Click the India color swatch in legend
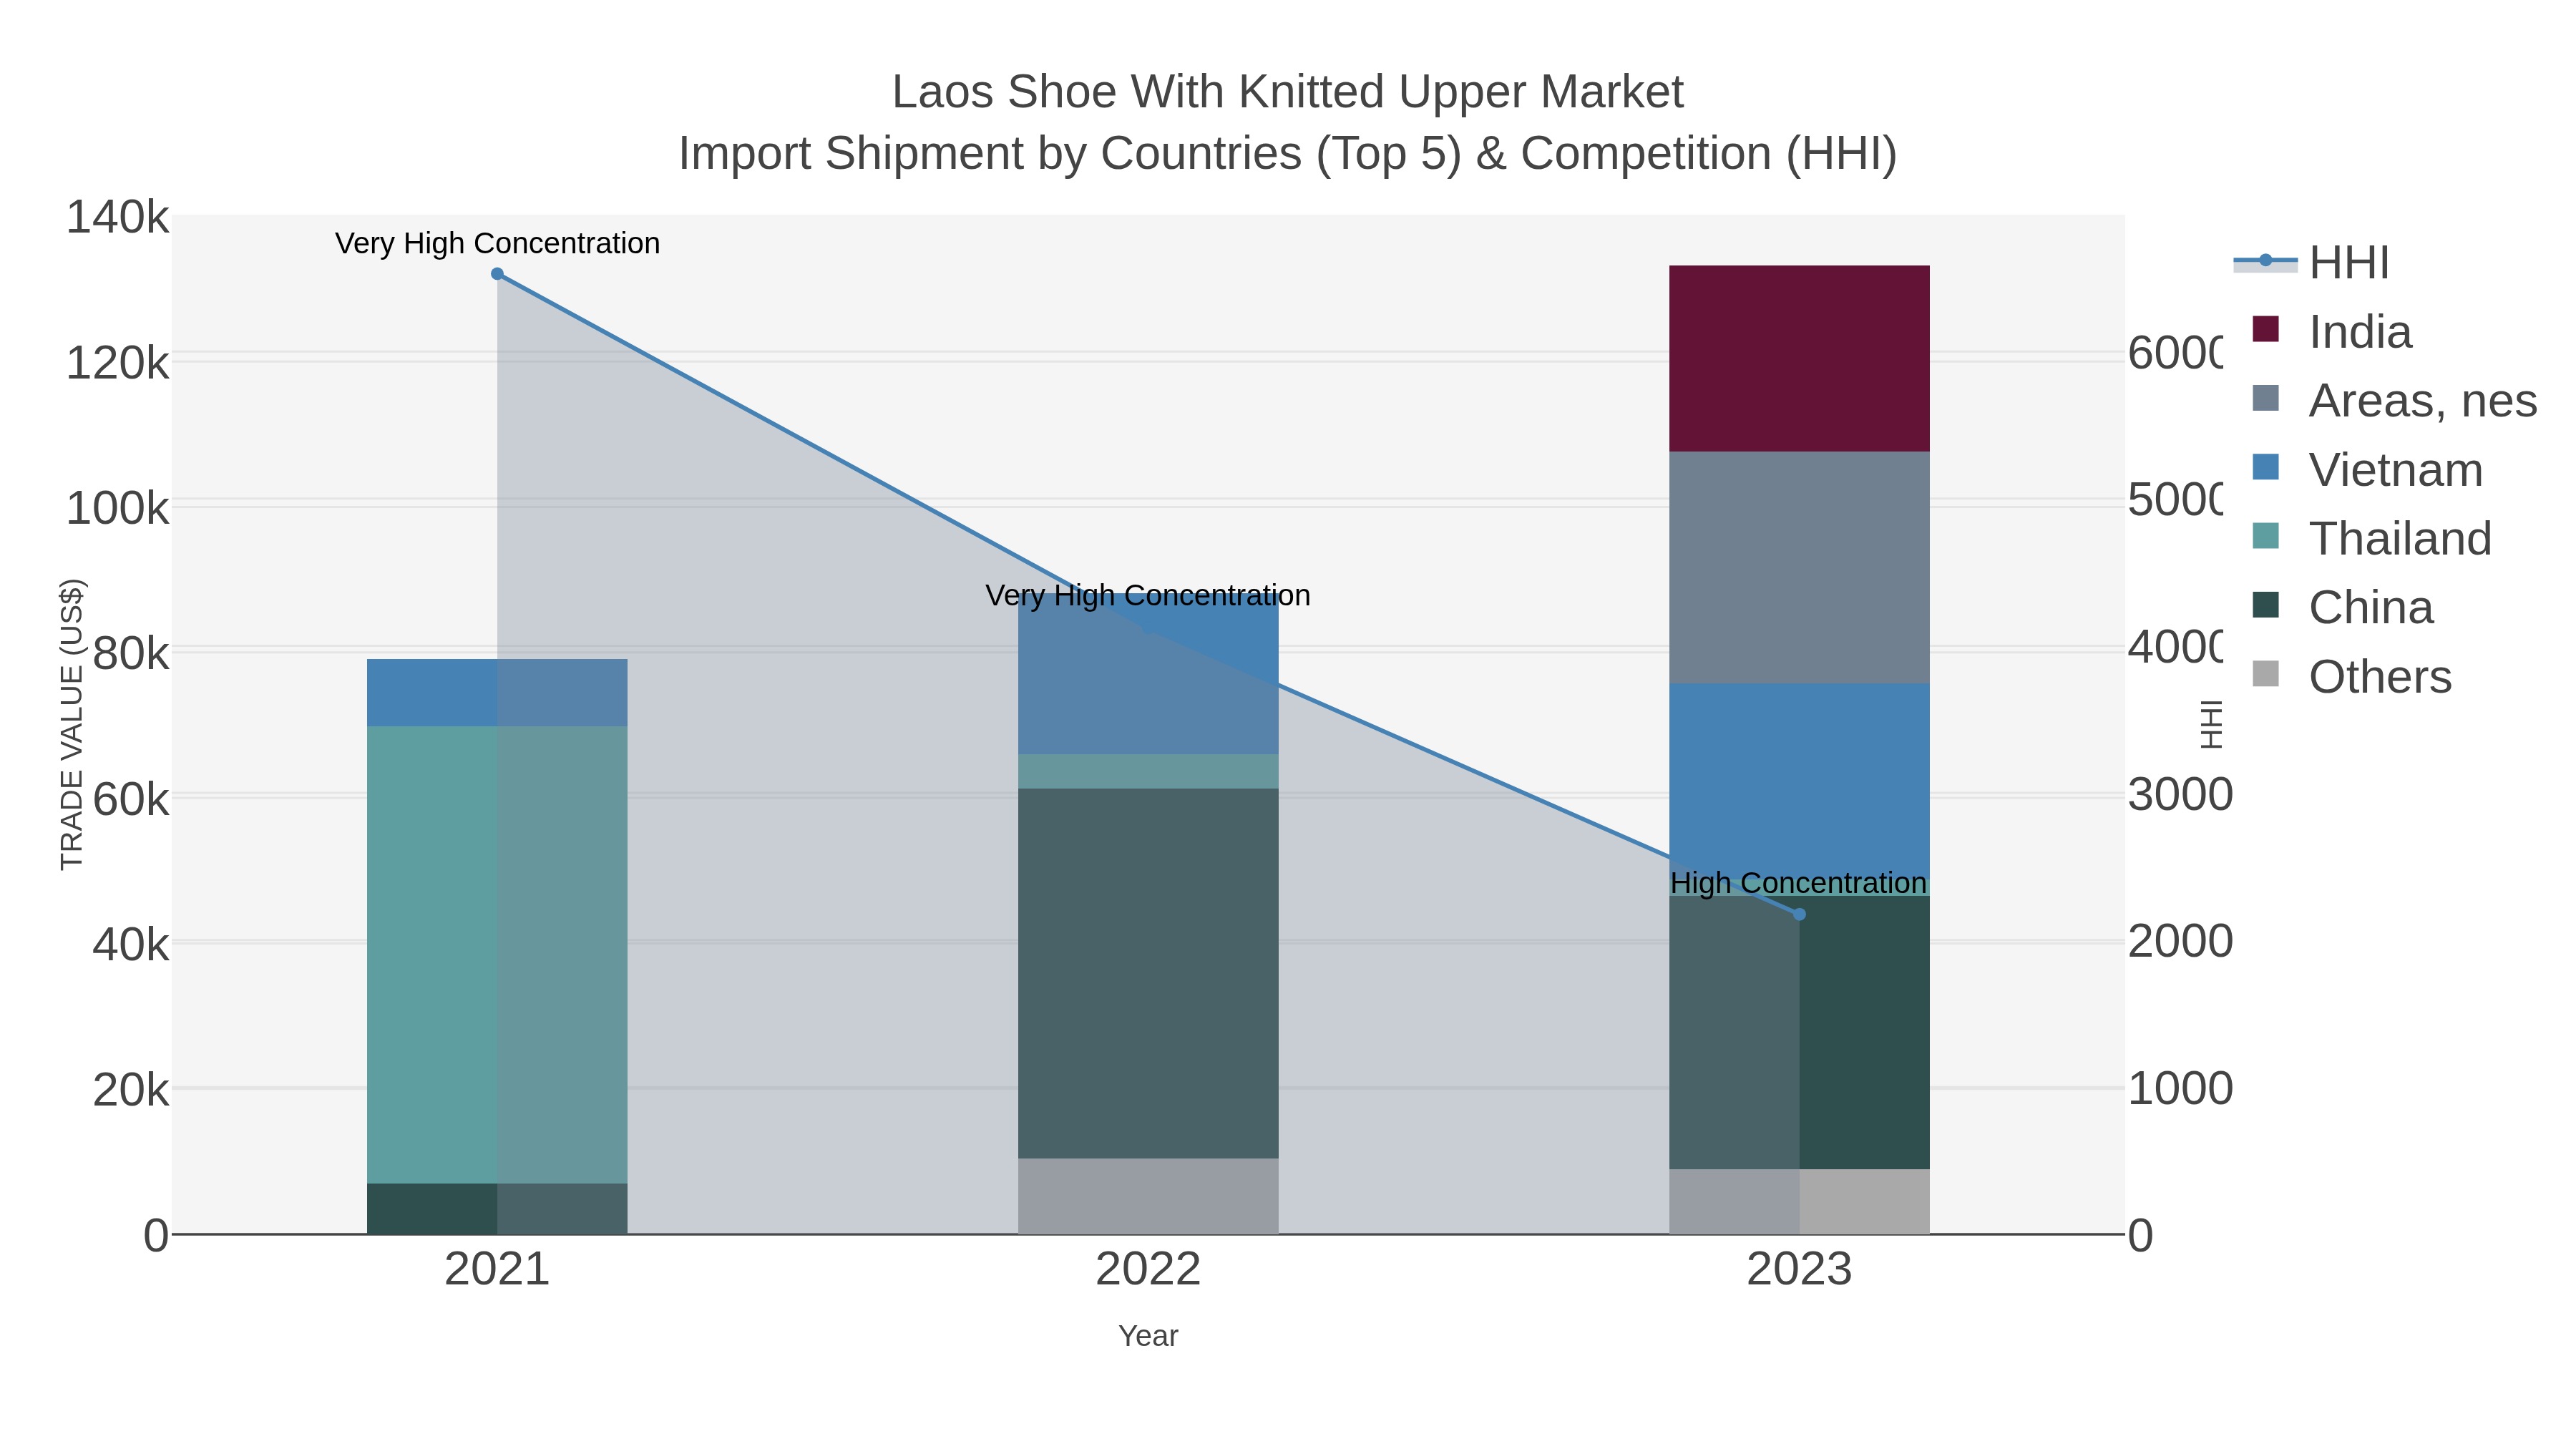This screenshot has height=1449, width=2576. coord(2265,329)
